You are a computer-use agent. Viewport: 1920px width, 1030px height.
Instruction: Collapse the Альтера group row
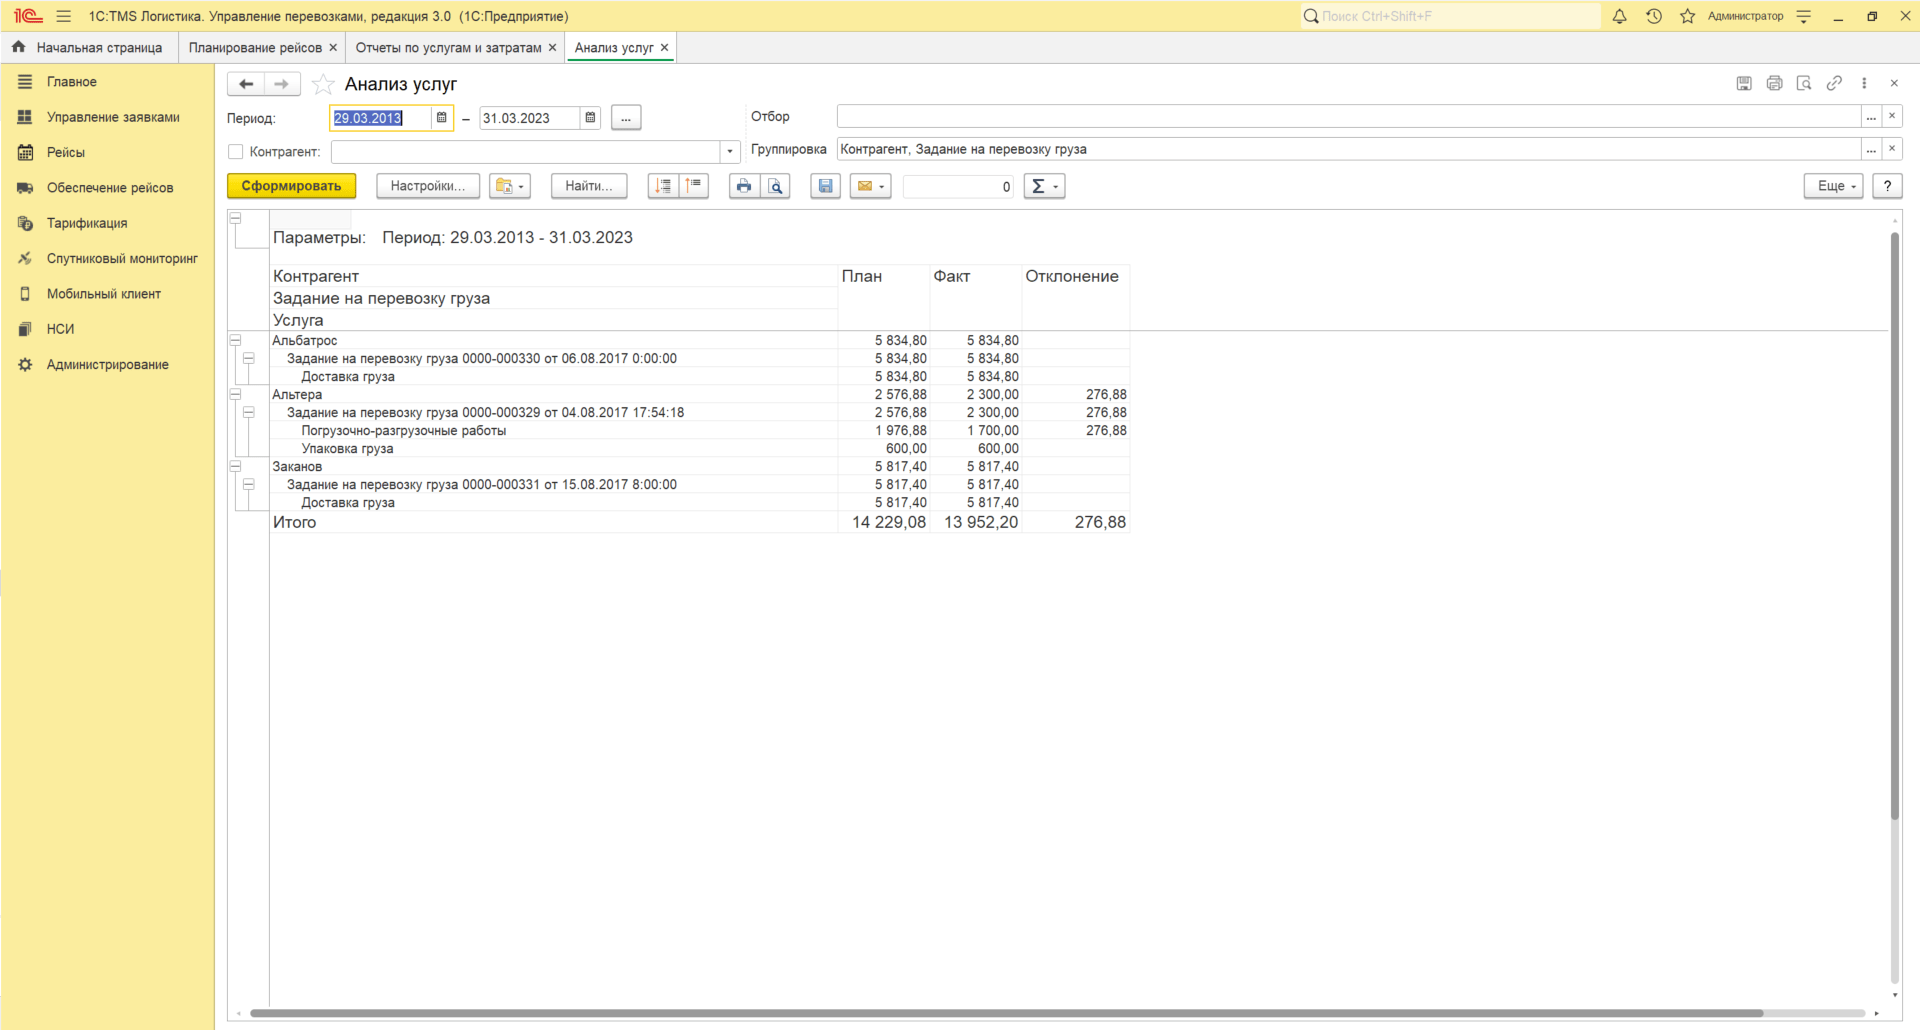236,394
